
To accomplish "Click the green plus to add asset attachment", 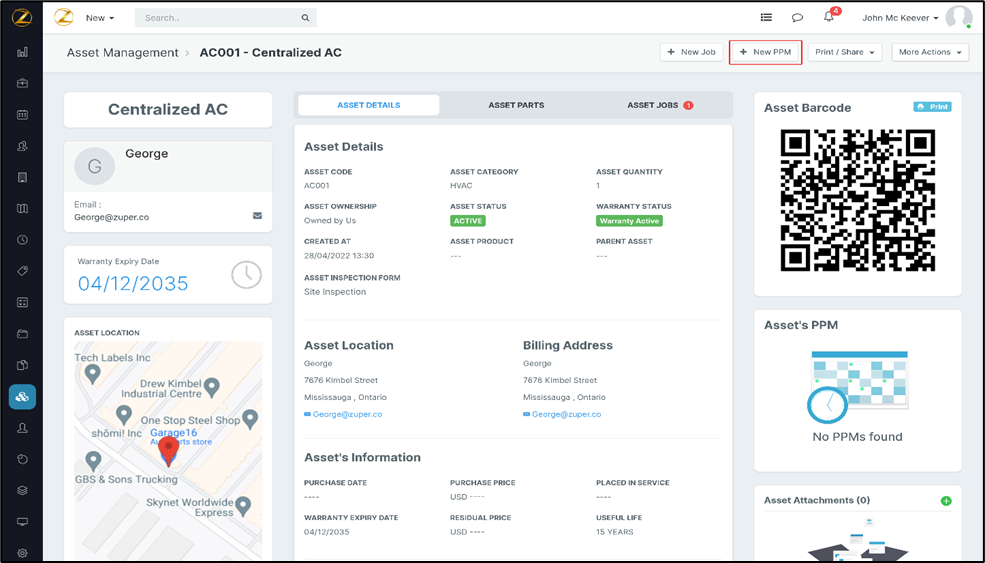I will 946,501.
